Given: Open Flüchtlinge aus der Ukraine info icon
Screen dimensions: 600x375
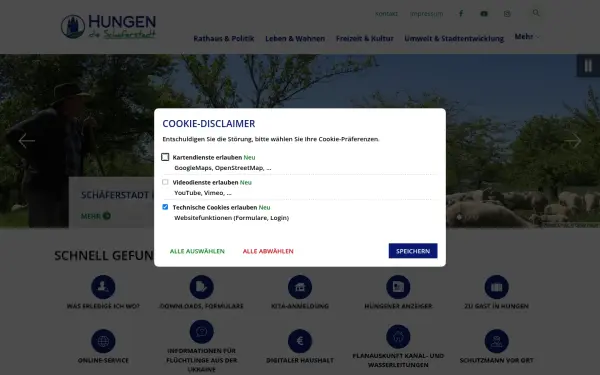Looking at the screenshot, I should pos(201,331).
